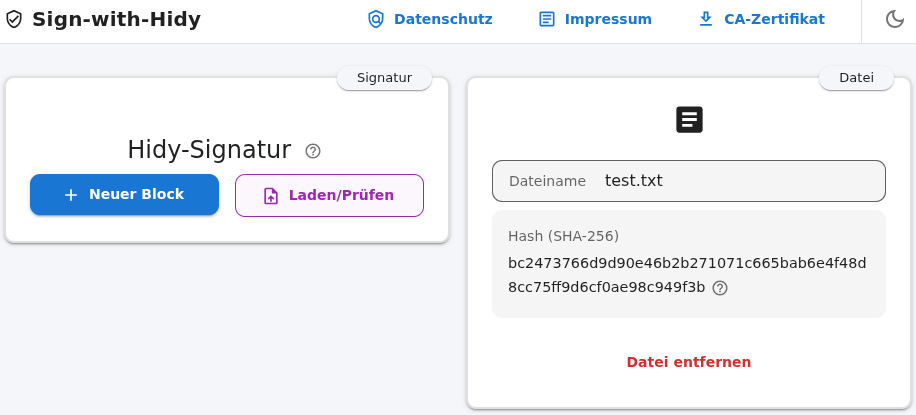Click the Sign-with-Hidy title
This screenshot has width=916, height=415.
pyautogui.click(x=116, y=19)
